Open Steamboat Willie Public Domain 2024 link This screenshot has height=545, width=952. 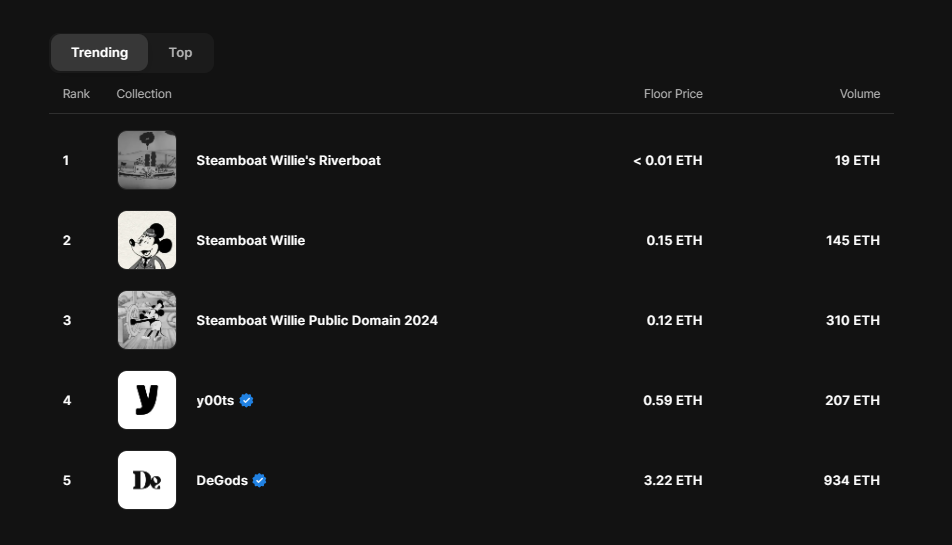pyautogui.click(x=316, y=320)
